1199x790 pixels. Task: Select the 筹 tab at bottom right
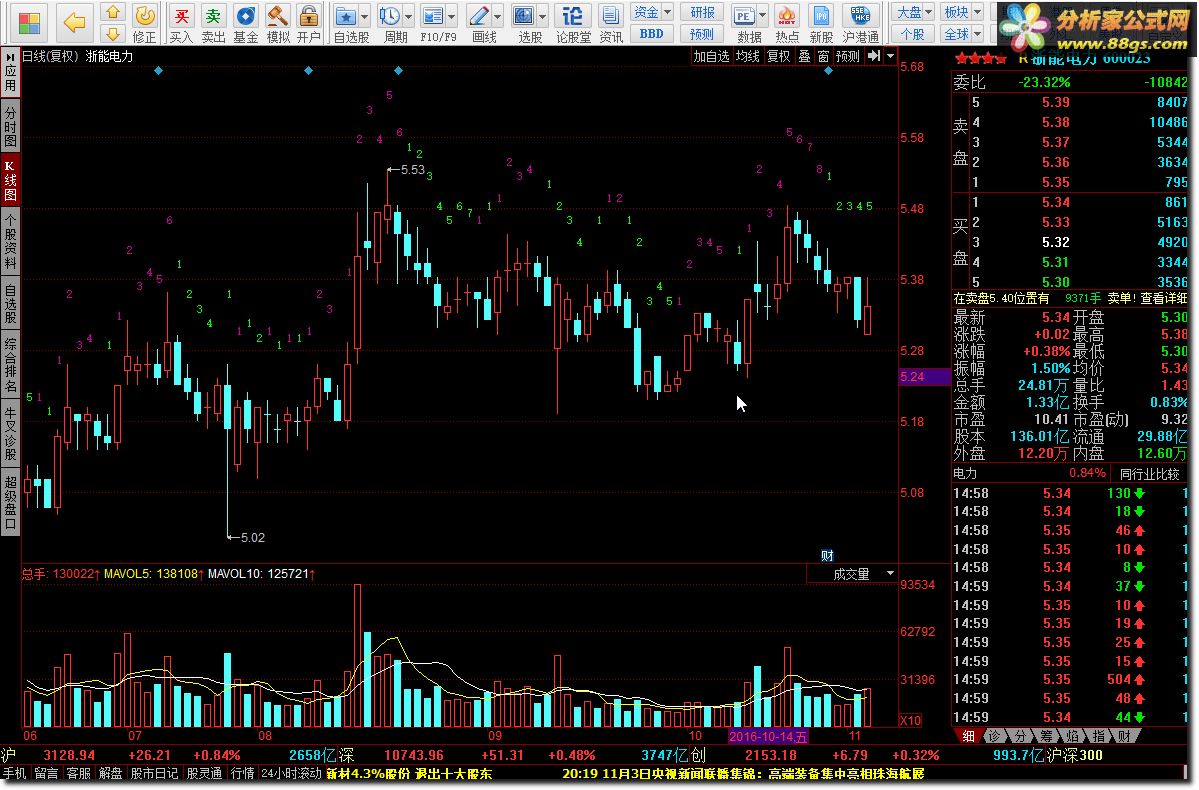(1045, 736)
